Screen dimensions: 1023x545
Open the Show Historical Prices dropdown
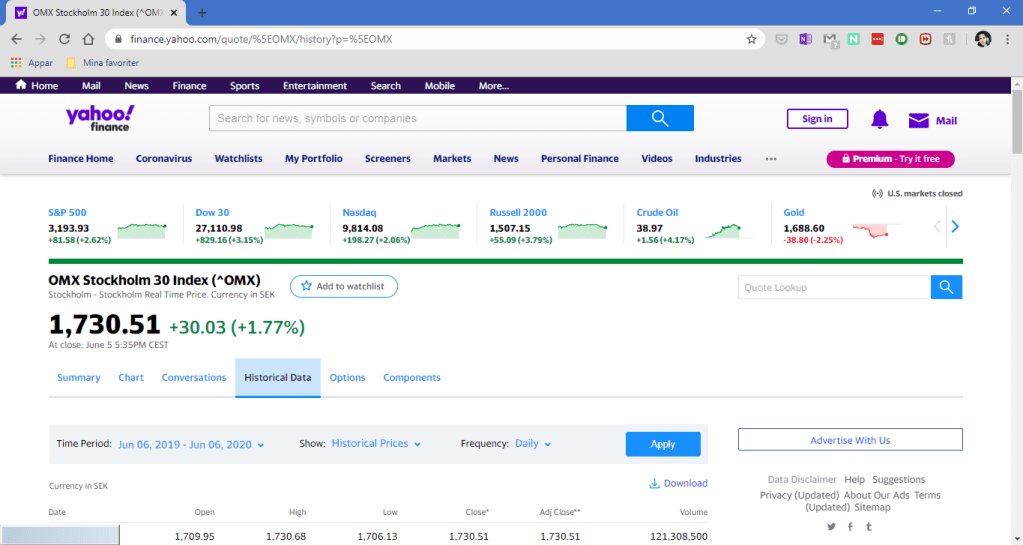tap(376, 444)
